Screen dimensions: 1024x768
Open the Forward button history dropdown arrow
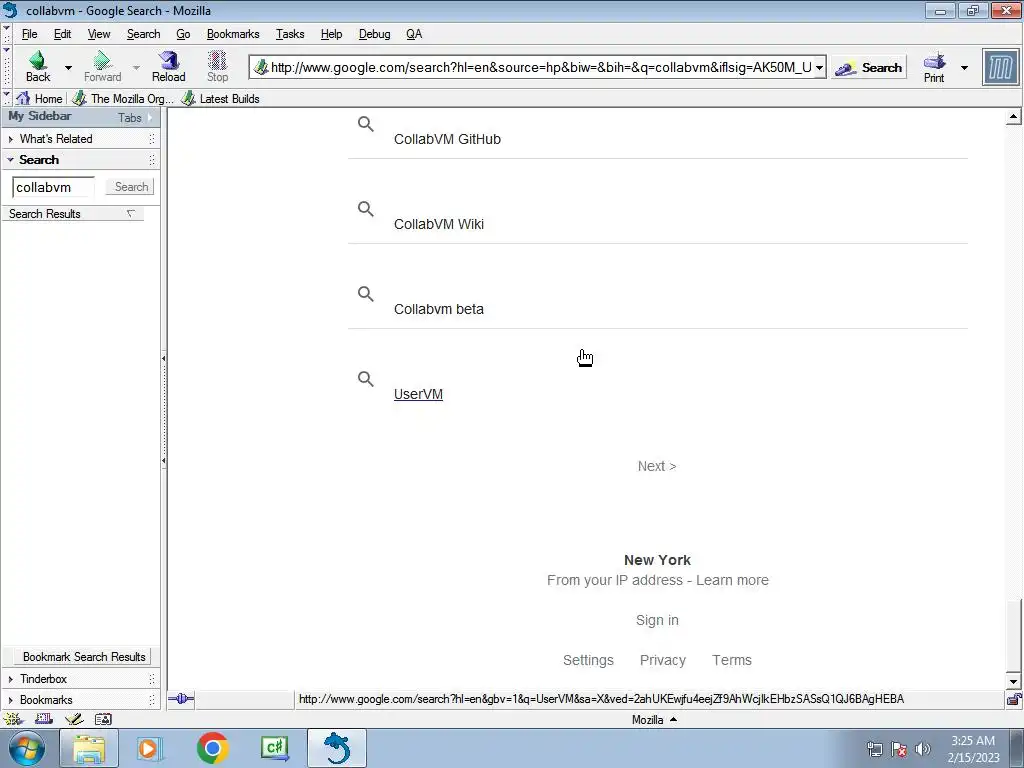click(x=136, y=67)
